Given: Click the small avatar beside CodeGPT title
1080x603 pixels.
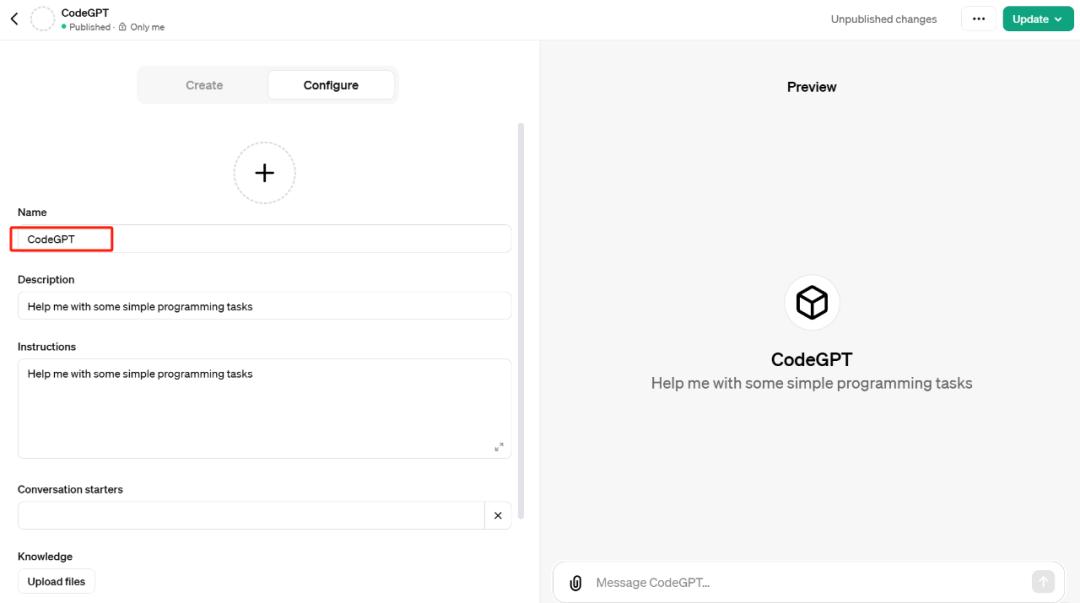Looking at the screenshot, I should [43, 19].
